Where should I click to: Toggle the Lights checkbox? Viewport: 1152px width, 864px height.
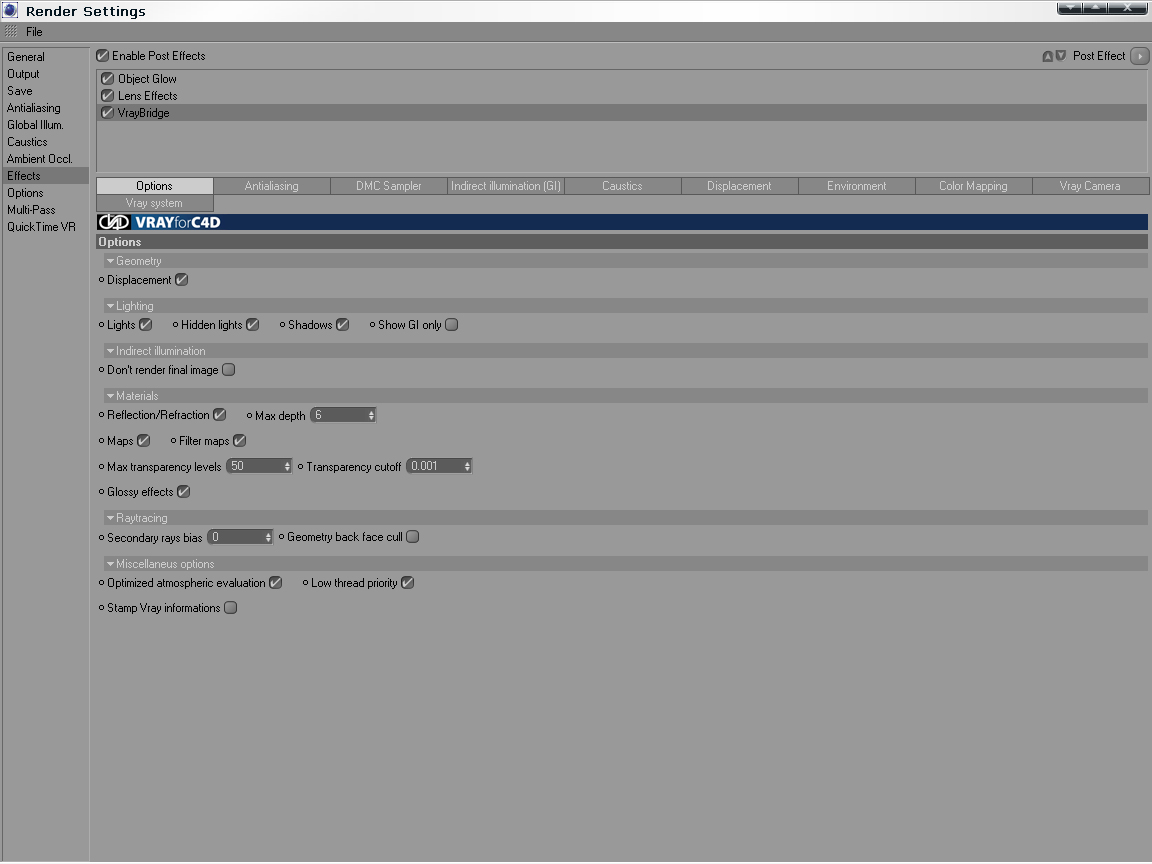[x=145, y=325]
